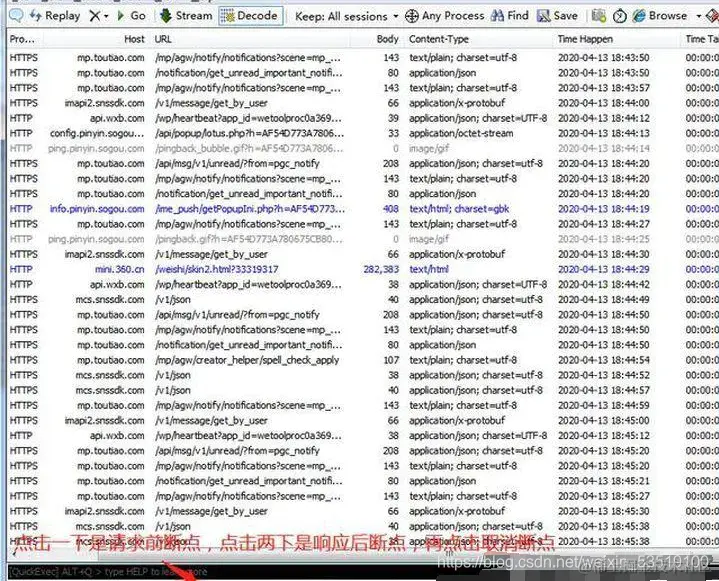The height and width of the screenshot is (581, 719).
Task: Click the Save toolbar button
Action: tap(557, 16)
